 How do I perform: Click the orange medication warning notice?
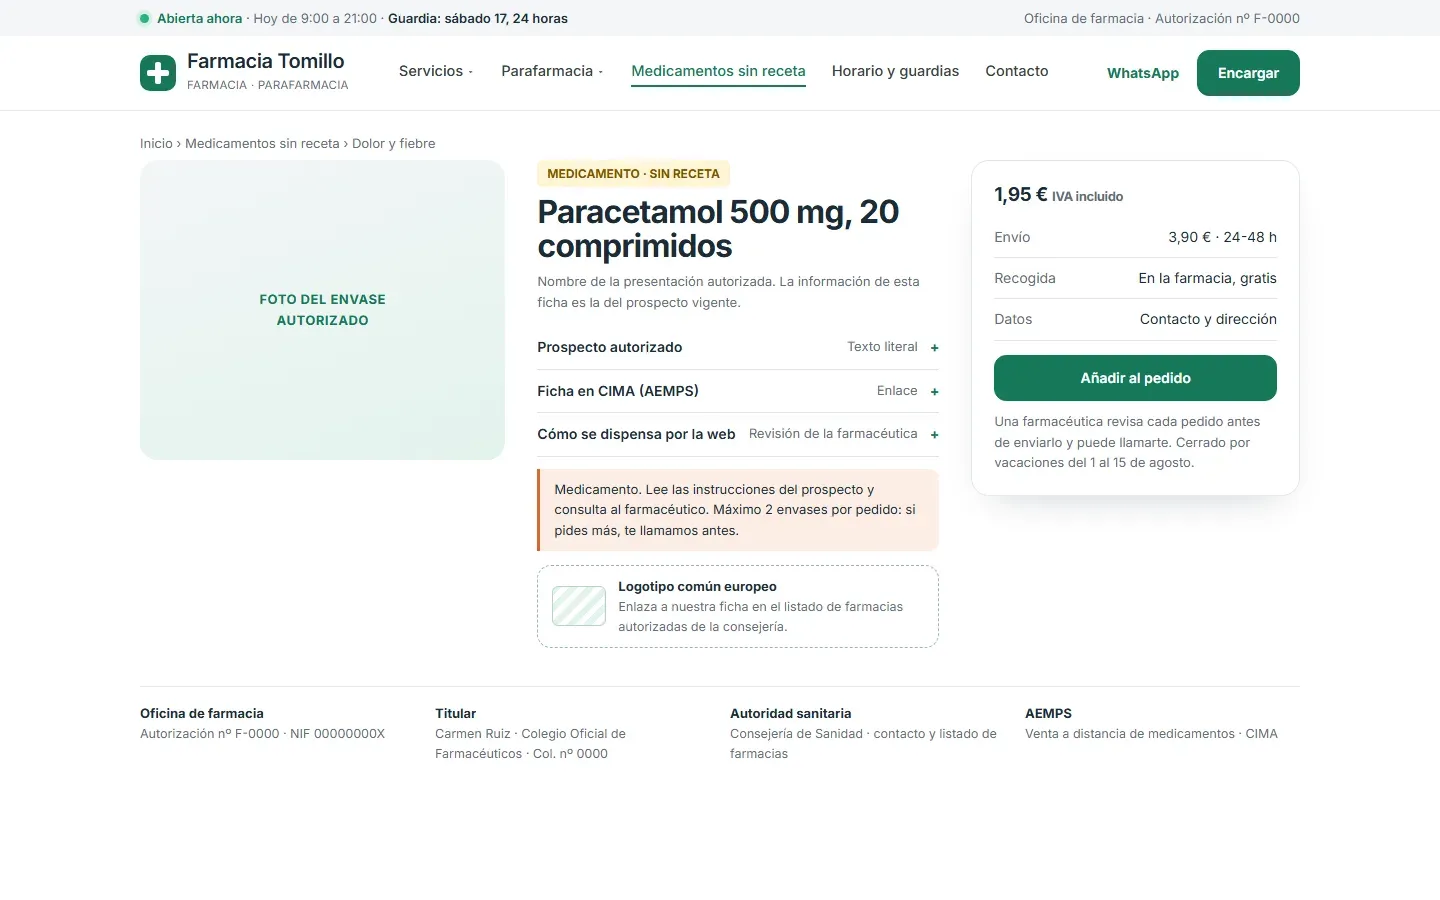coord(738,510)
